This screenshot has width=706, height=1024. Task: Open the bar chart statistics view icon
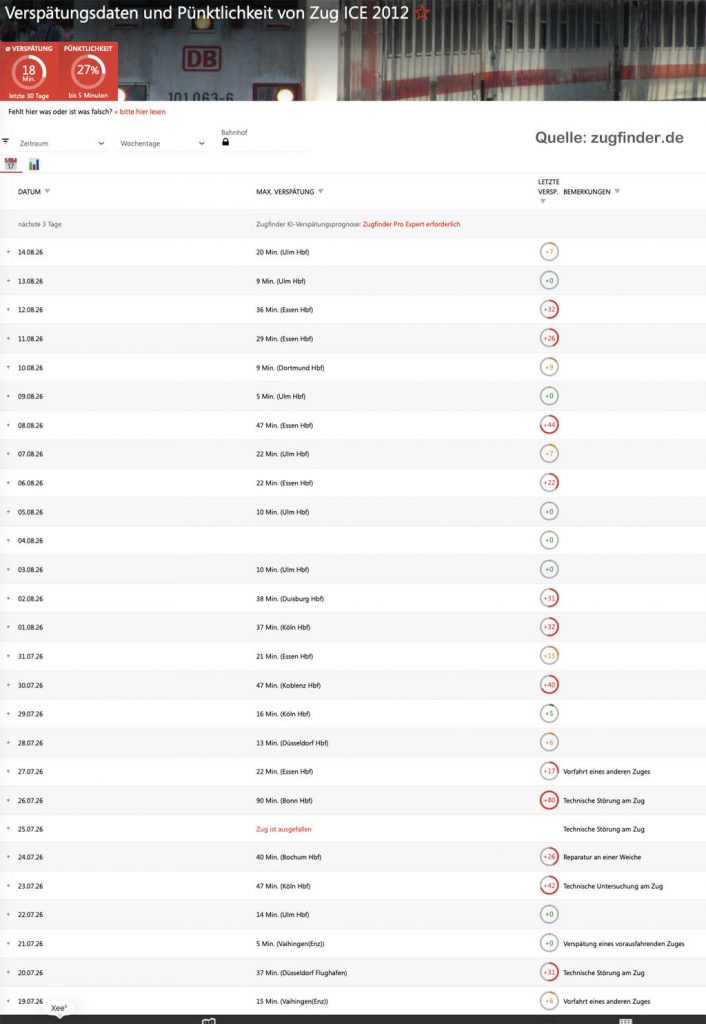tap(34, 164)
